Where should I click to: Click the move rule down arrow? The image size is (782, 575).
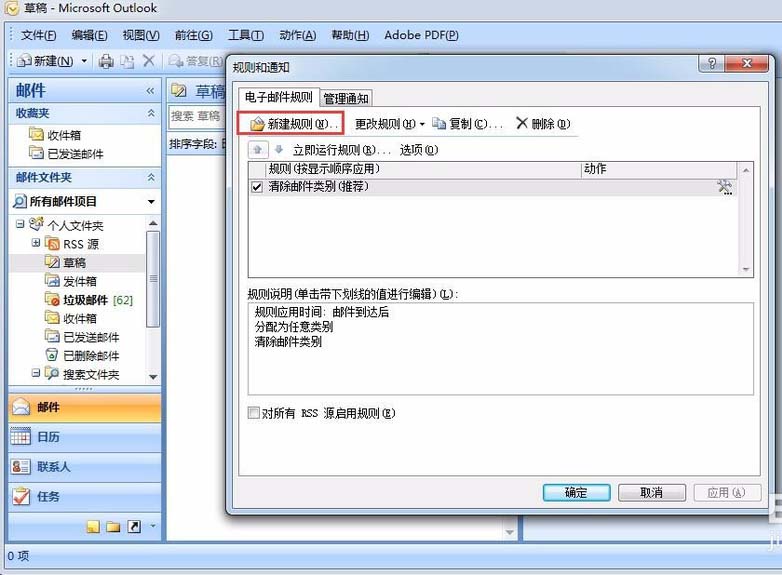pos(279,150)
